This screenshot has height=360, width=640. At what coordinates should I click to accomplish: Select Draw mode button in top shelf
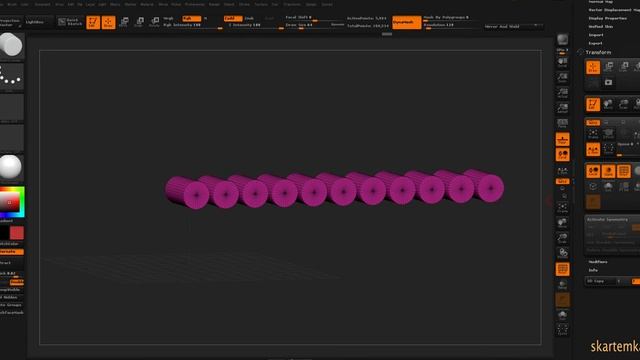click(109, 22)
